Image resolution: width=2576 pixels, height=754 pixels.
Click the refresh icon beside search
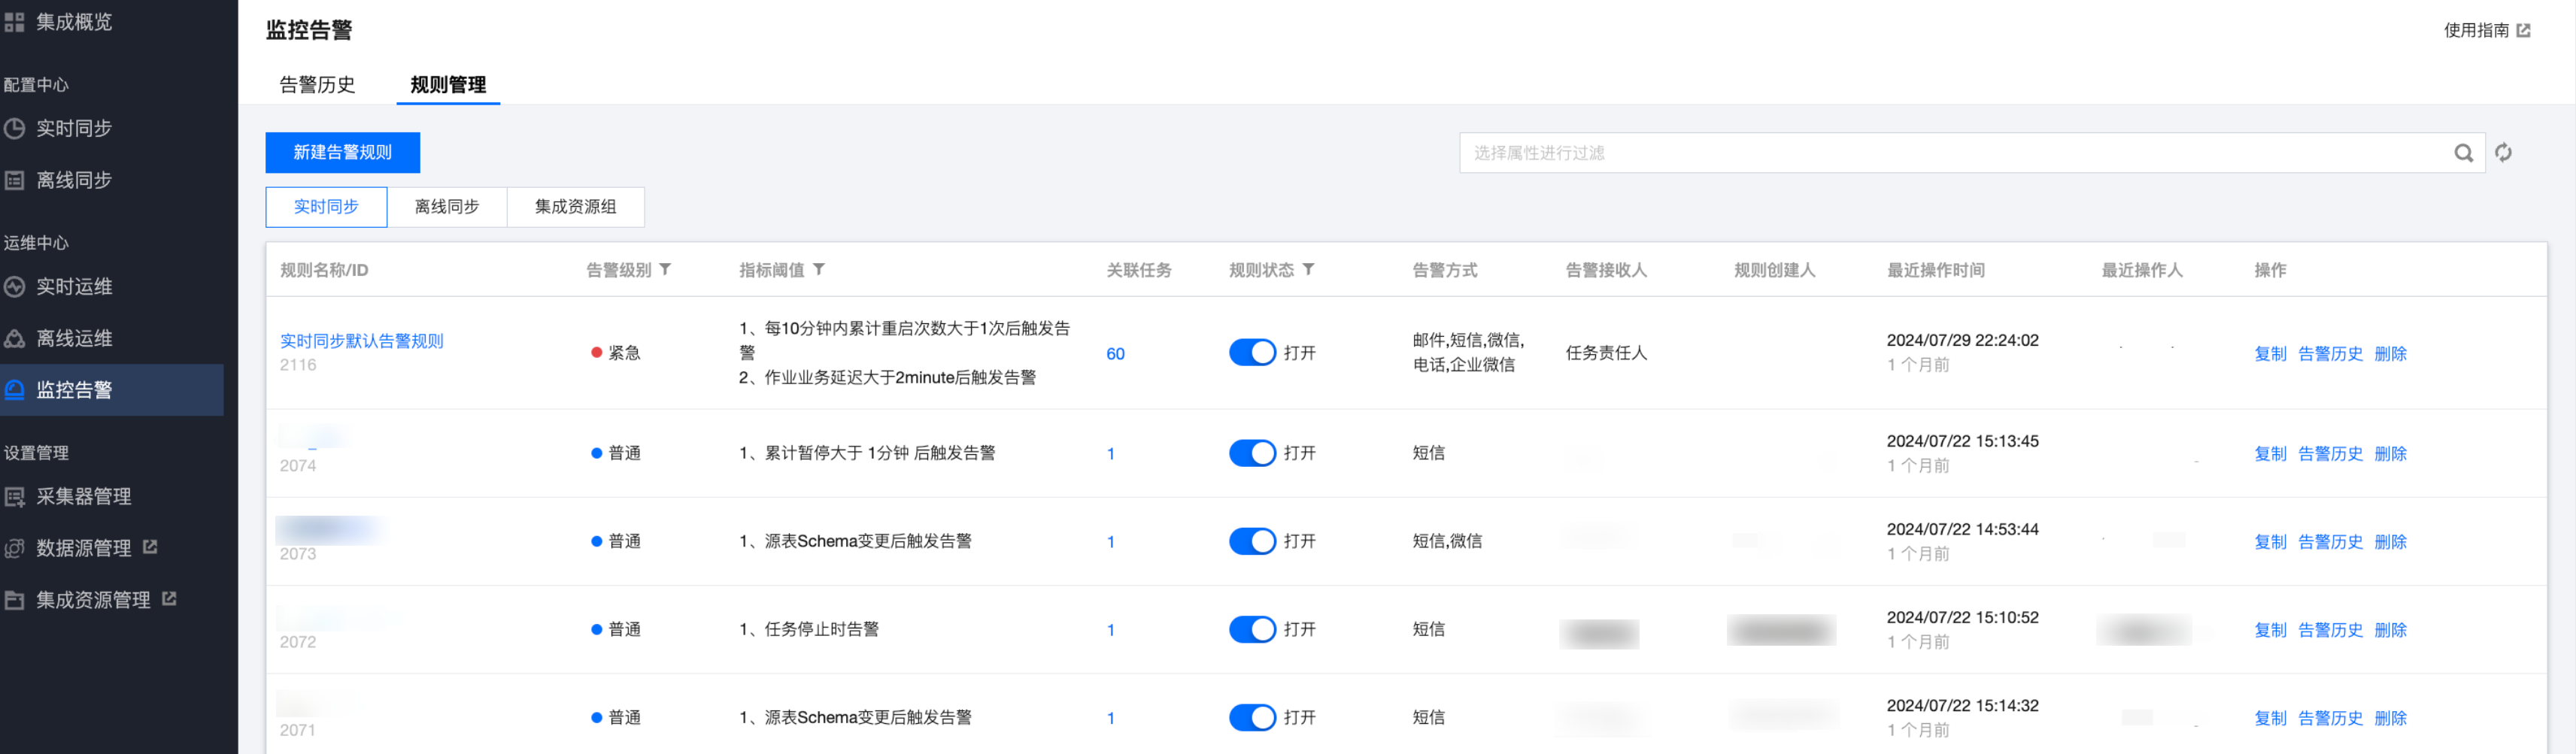[2503, 153]
